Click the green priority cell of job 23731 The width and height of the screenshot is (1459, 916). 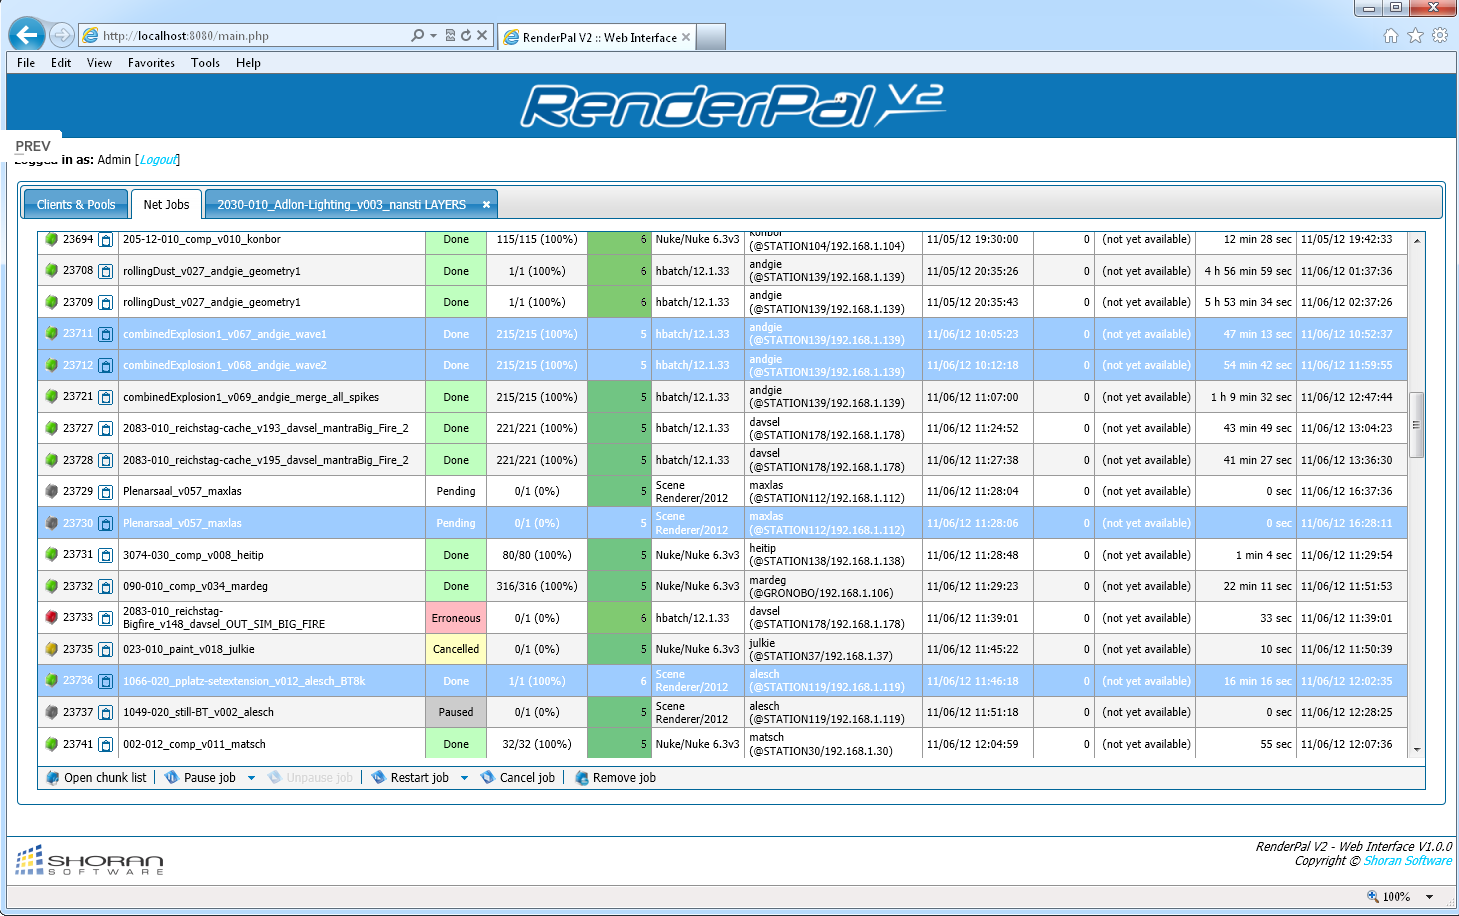(x=619, y=555)
